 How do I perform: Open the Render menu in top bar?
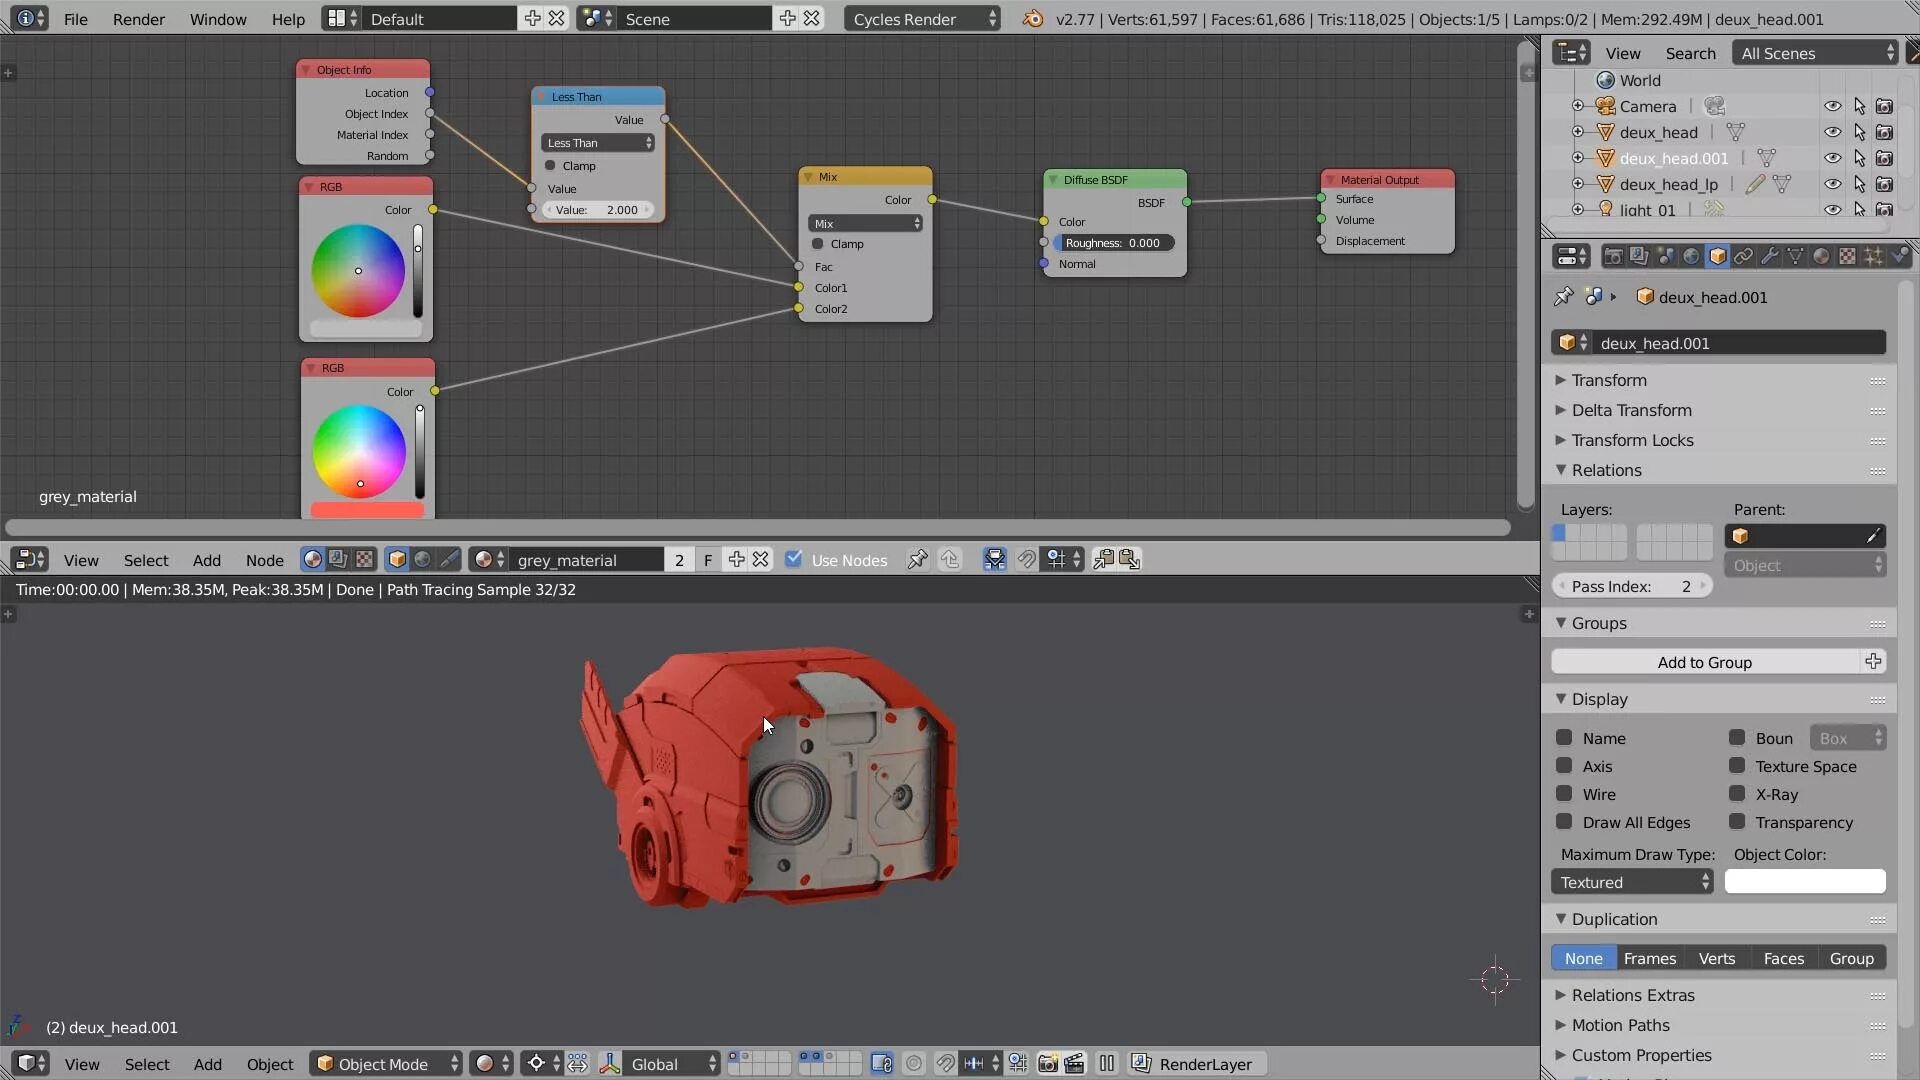tap(138, 19)
